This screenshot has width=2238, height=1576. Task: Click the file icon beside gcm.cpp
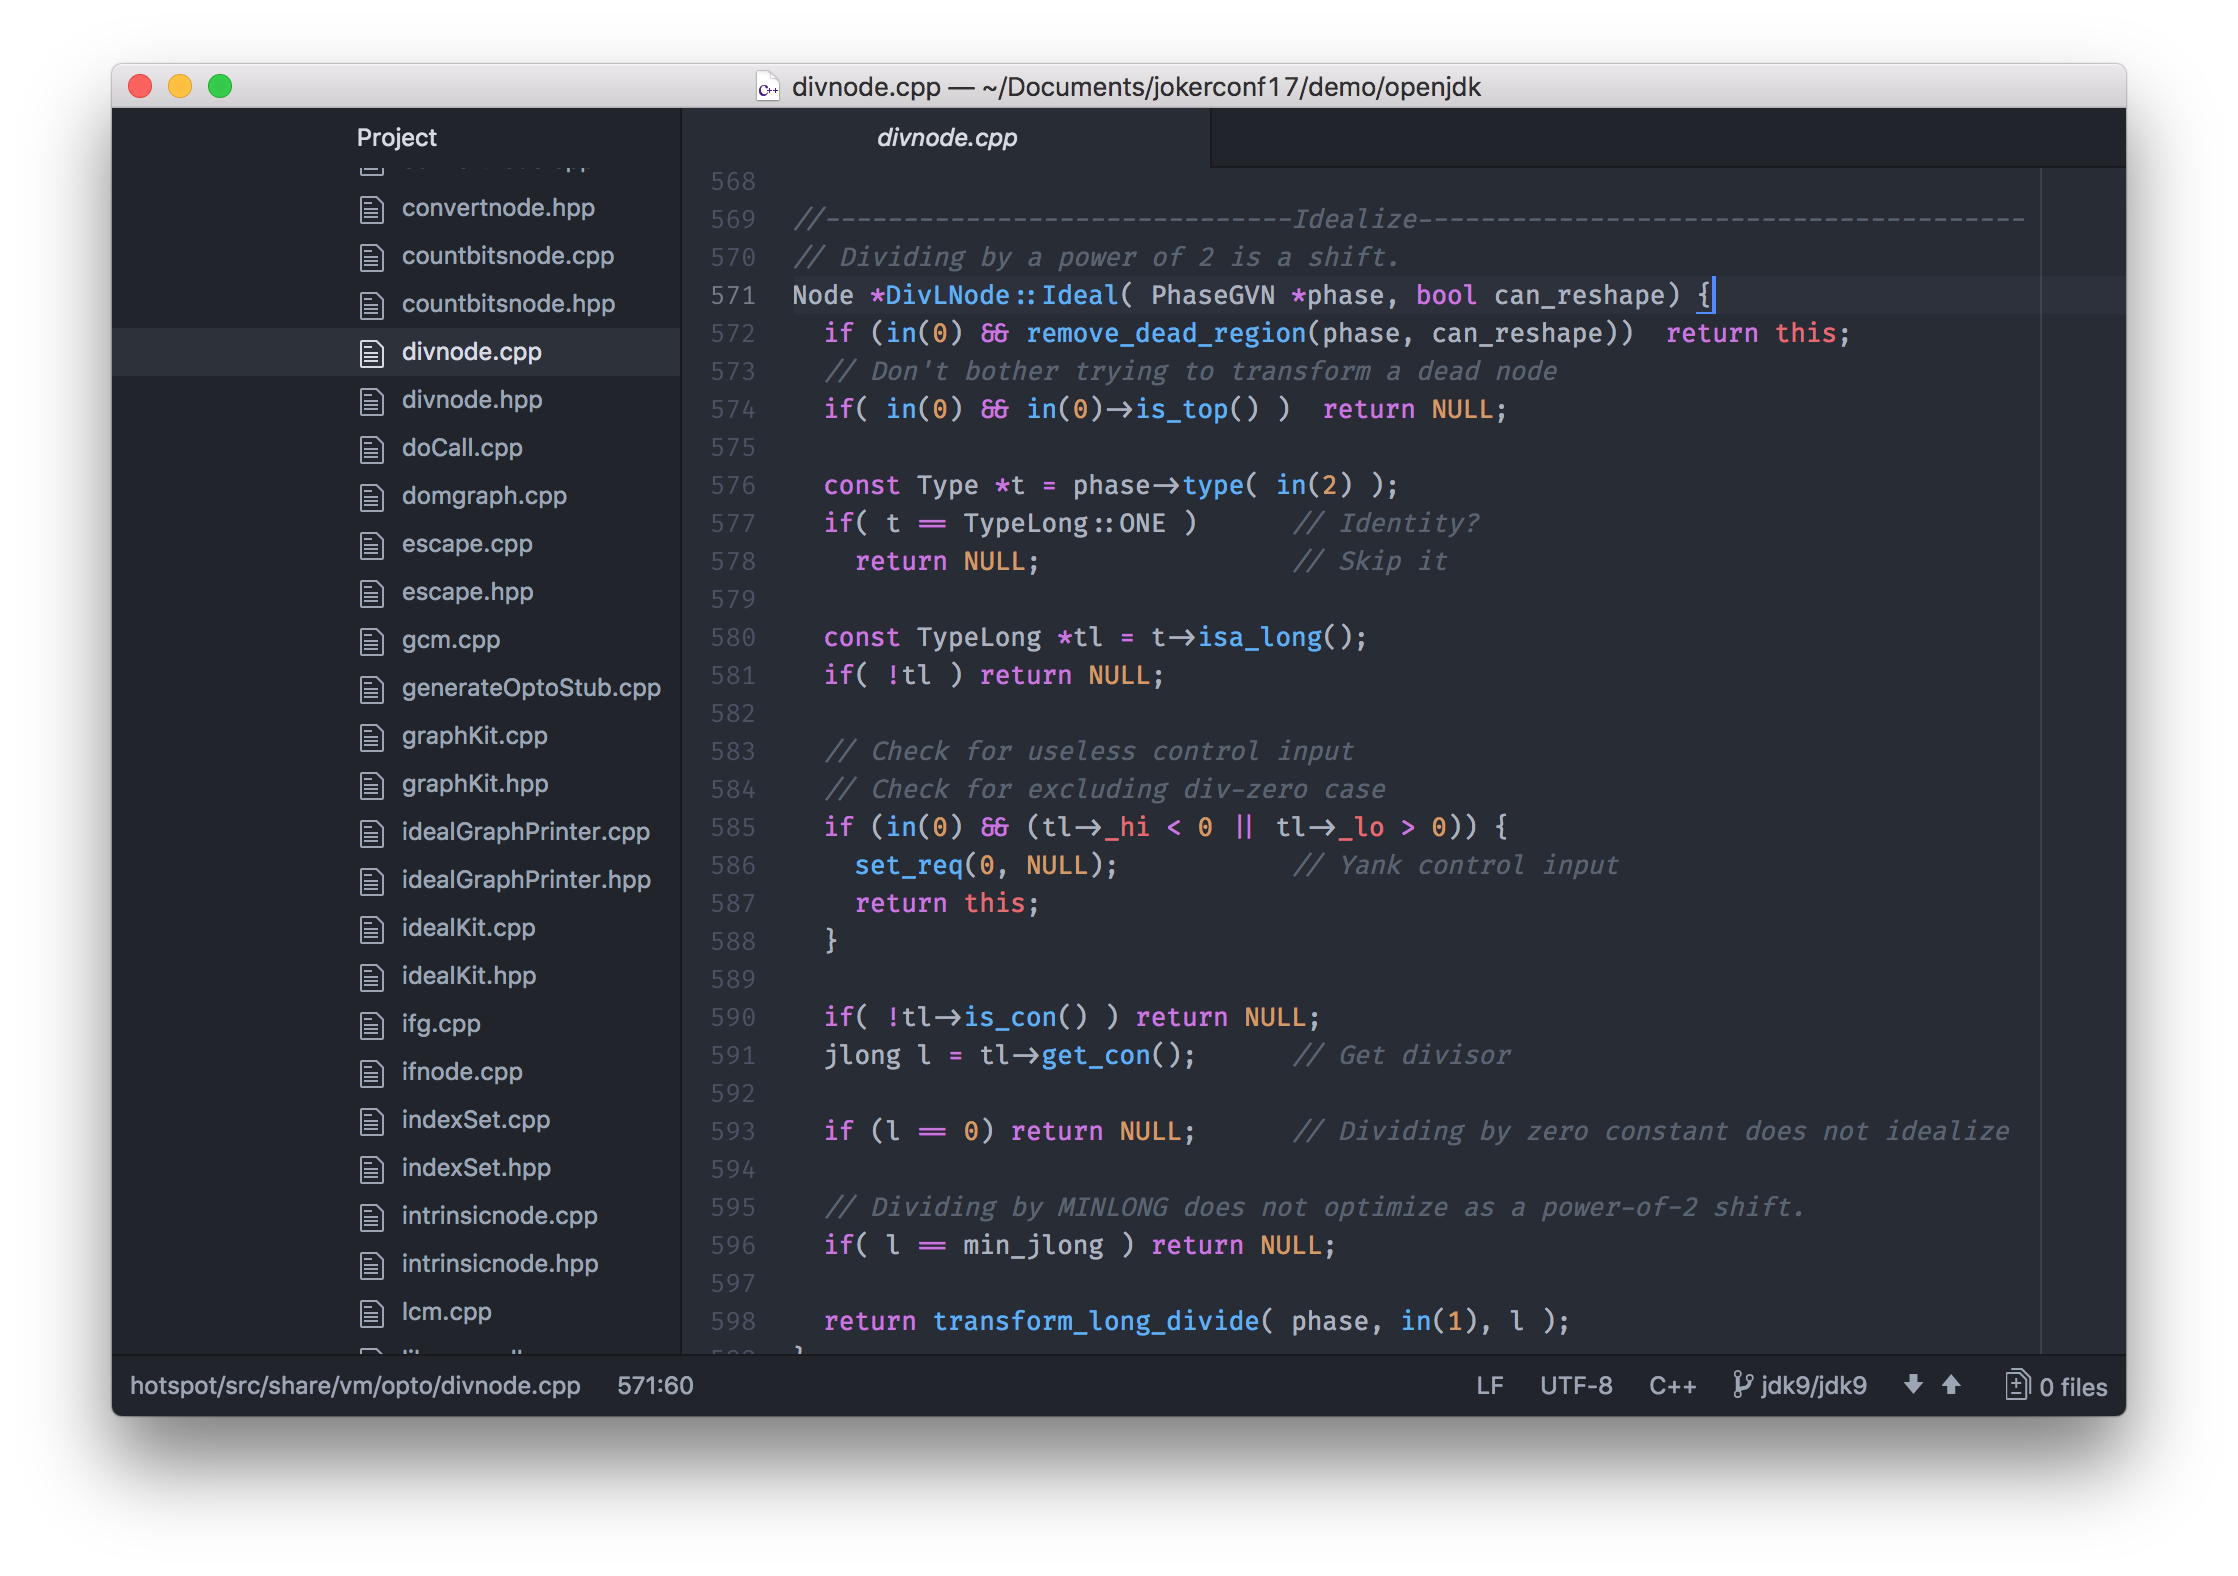click(372, 641)
